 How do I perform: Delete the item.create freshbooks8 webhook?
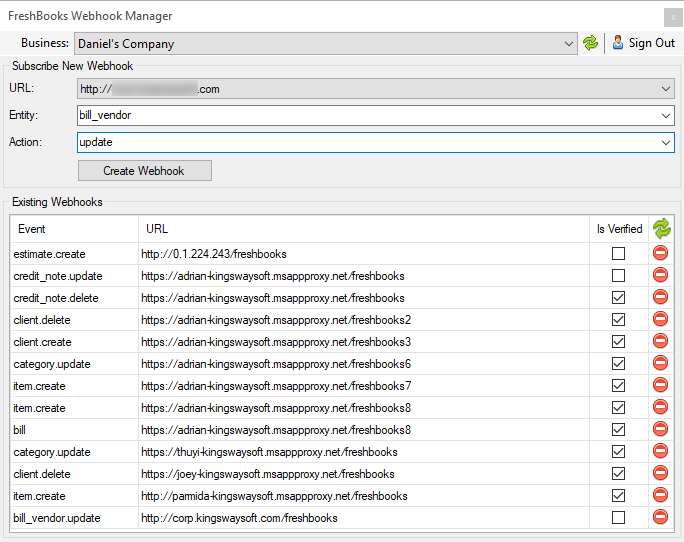[x=660, y=407]
